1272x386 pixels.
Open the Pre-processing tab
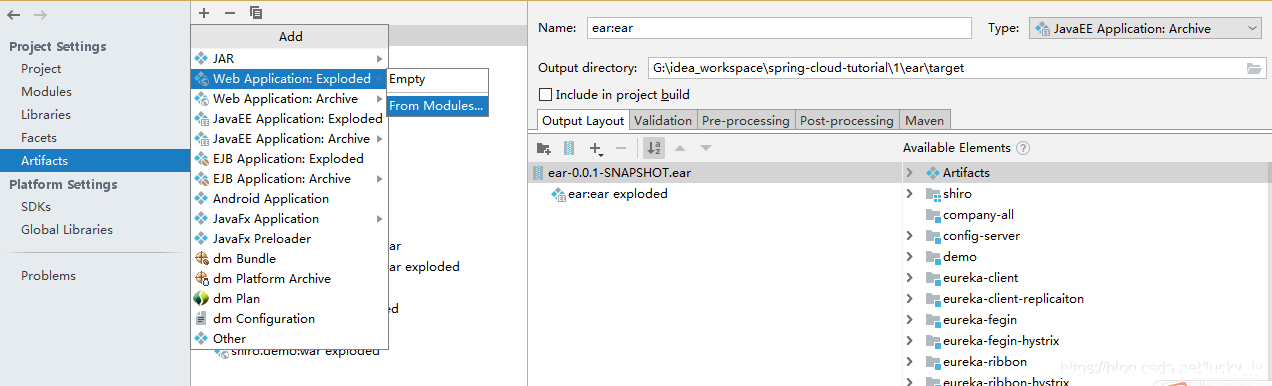(x=746, y=121)
